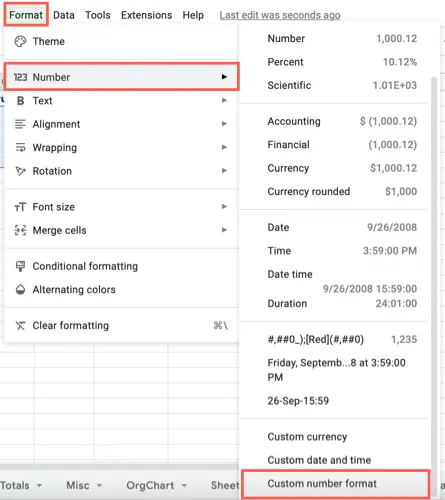The height and width of the screenshot is (500, 445).
Task: Click the Alternating colors droplet icon
Action: 20,290
